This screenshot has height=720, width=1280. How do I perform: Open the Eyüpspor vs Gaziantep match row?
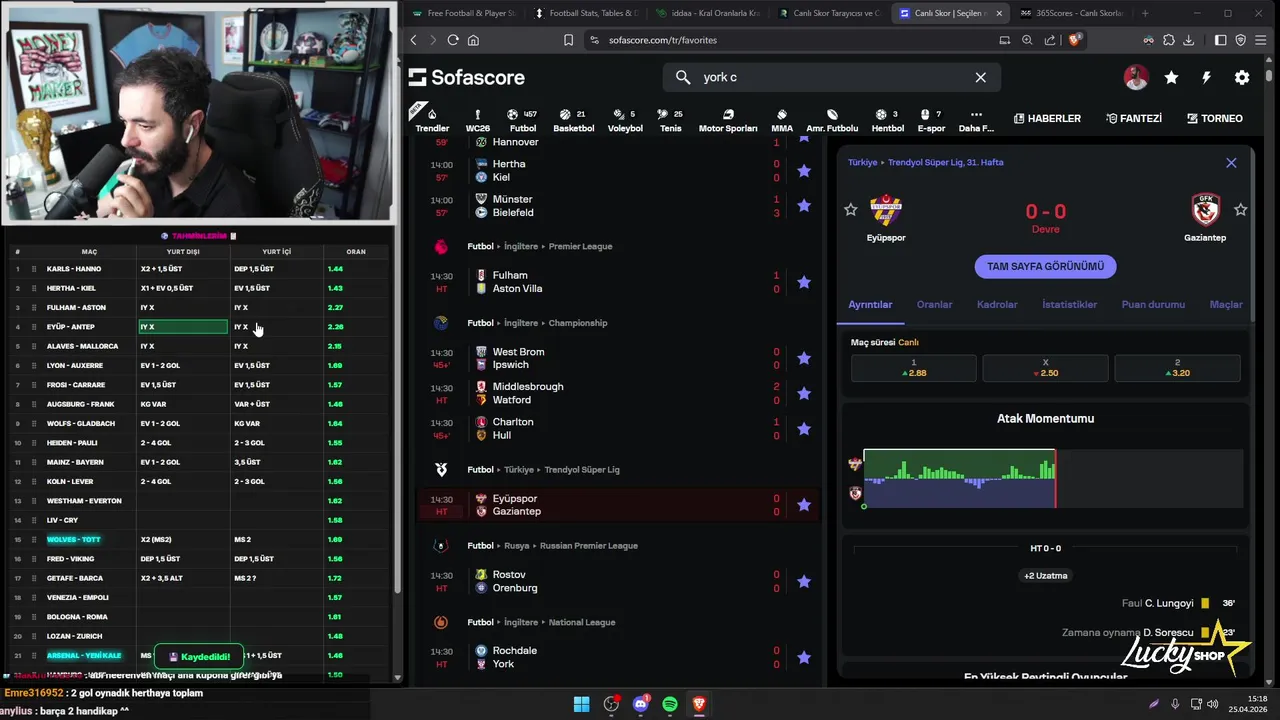[x=619, y=505]
